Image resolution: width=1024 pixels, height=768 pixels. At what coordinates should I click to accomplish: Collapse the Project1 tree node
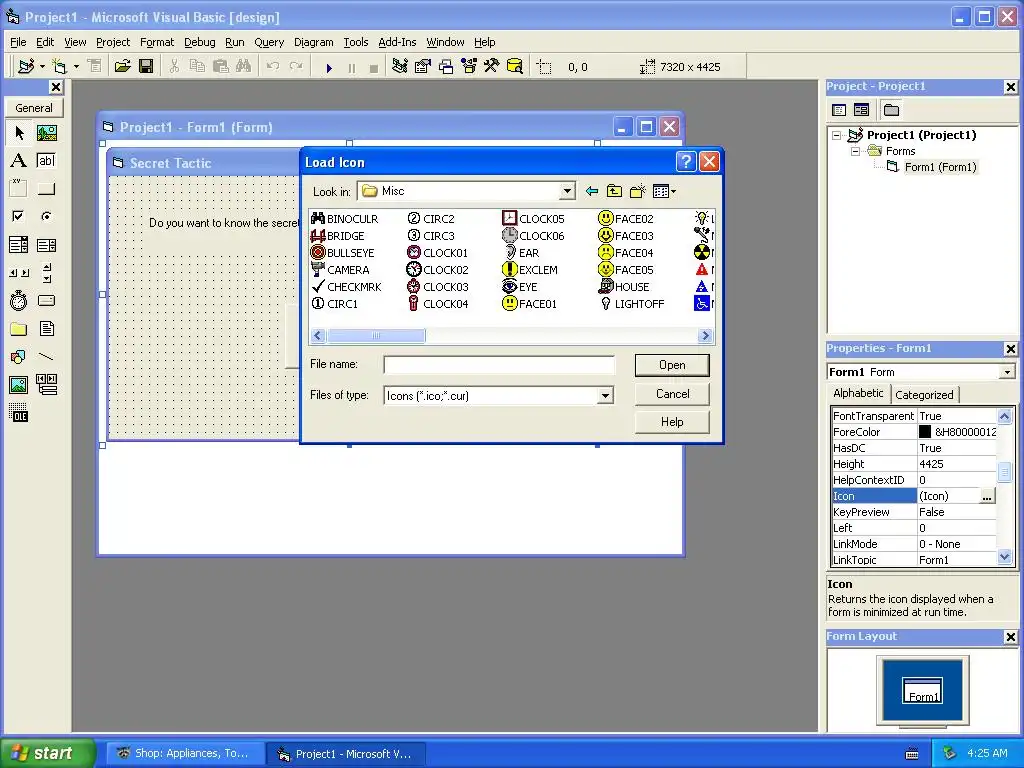837,135
